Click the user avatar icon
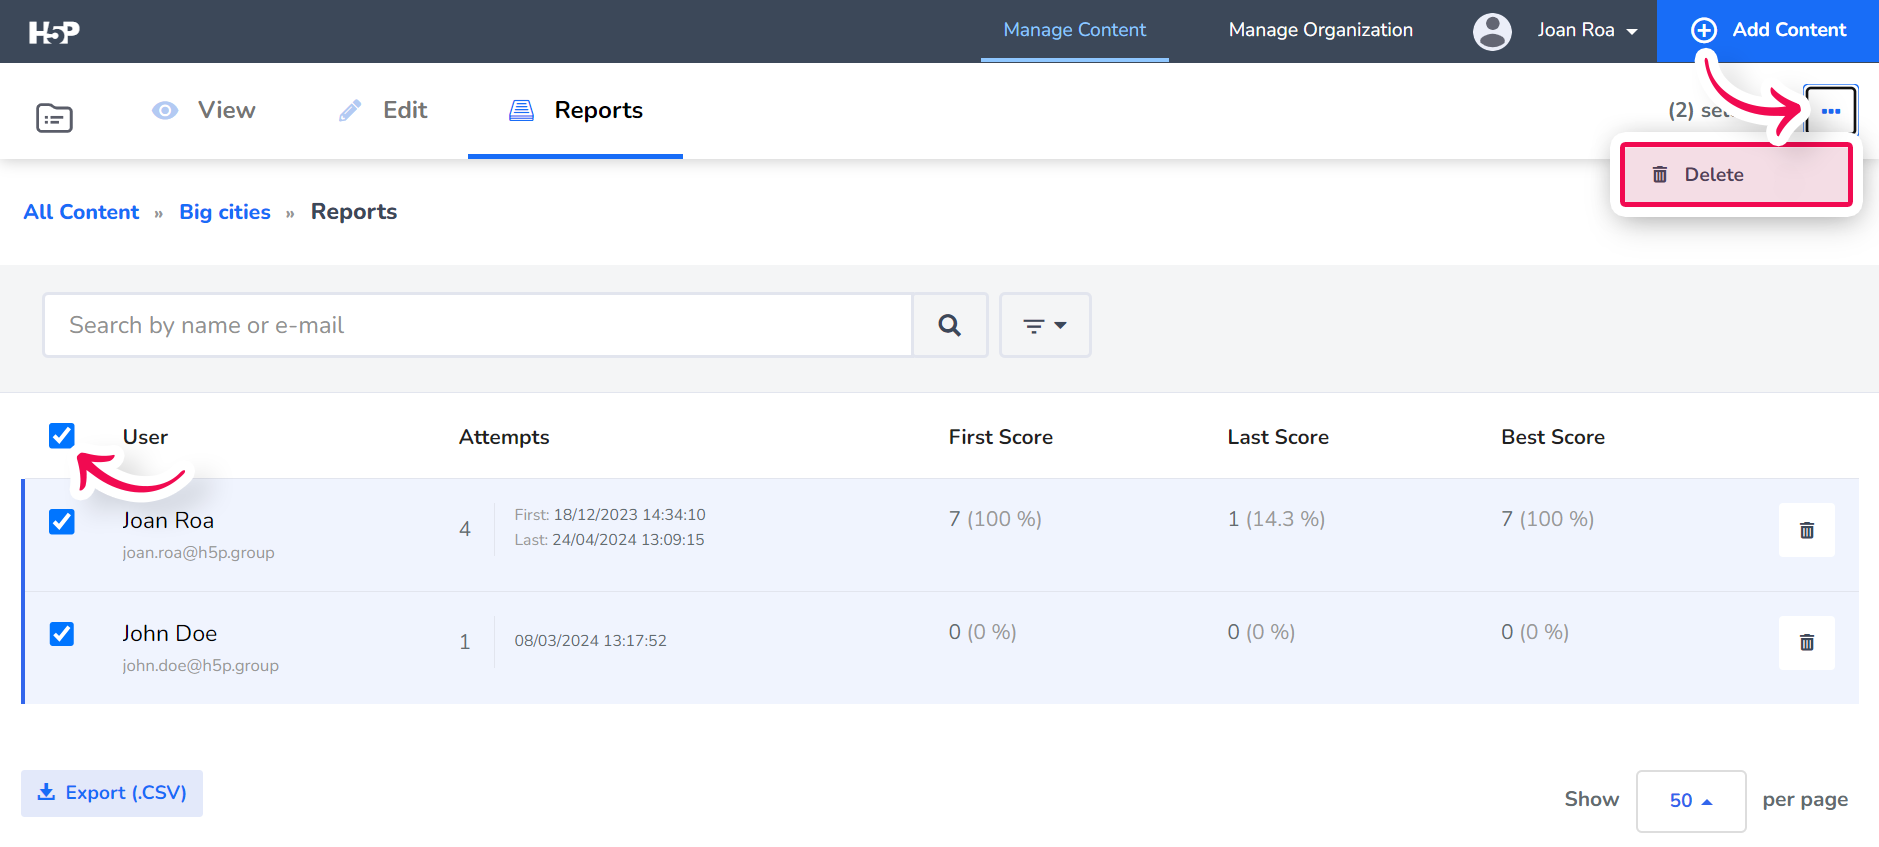This screenshot has width=1879, height=847. coord(1492,31)
